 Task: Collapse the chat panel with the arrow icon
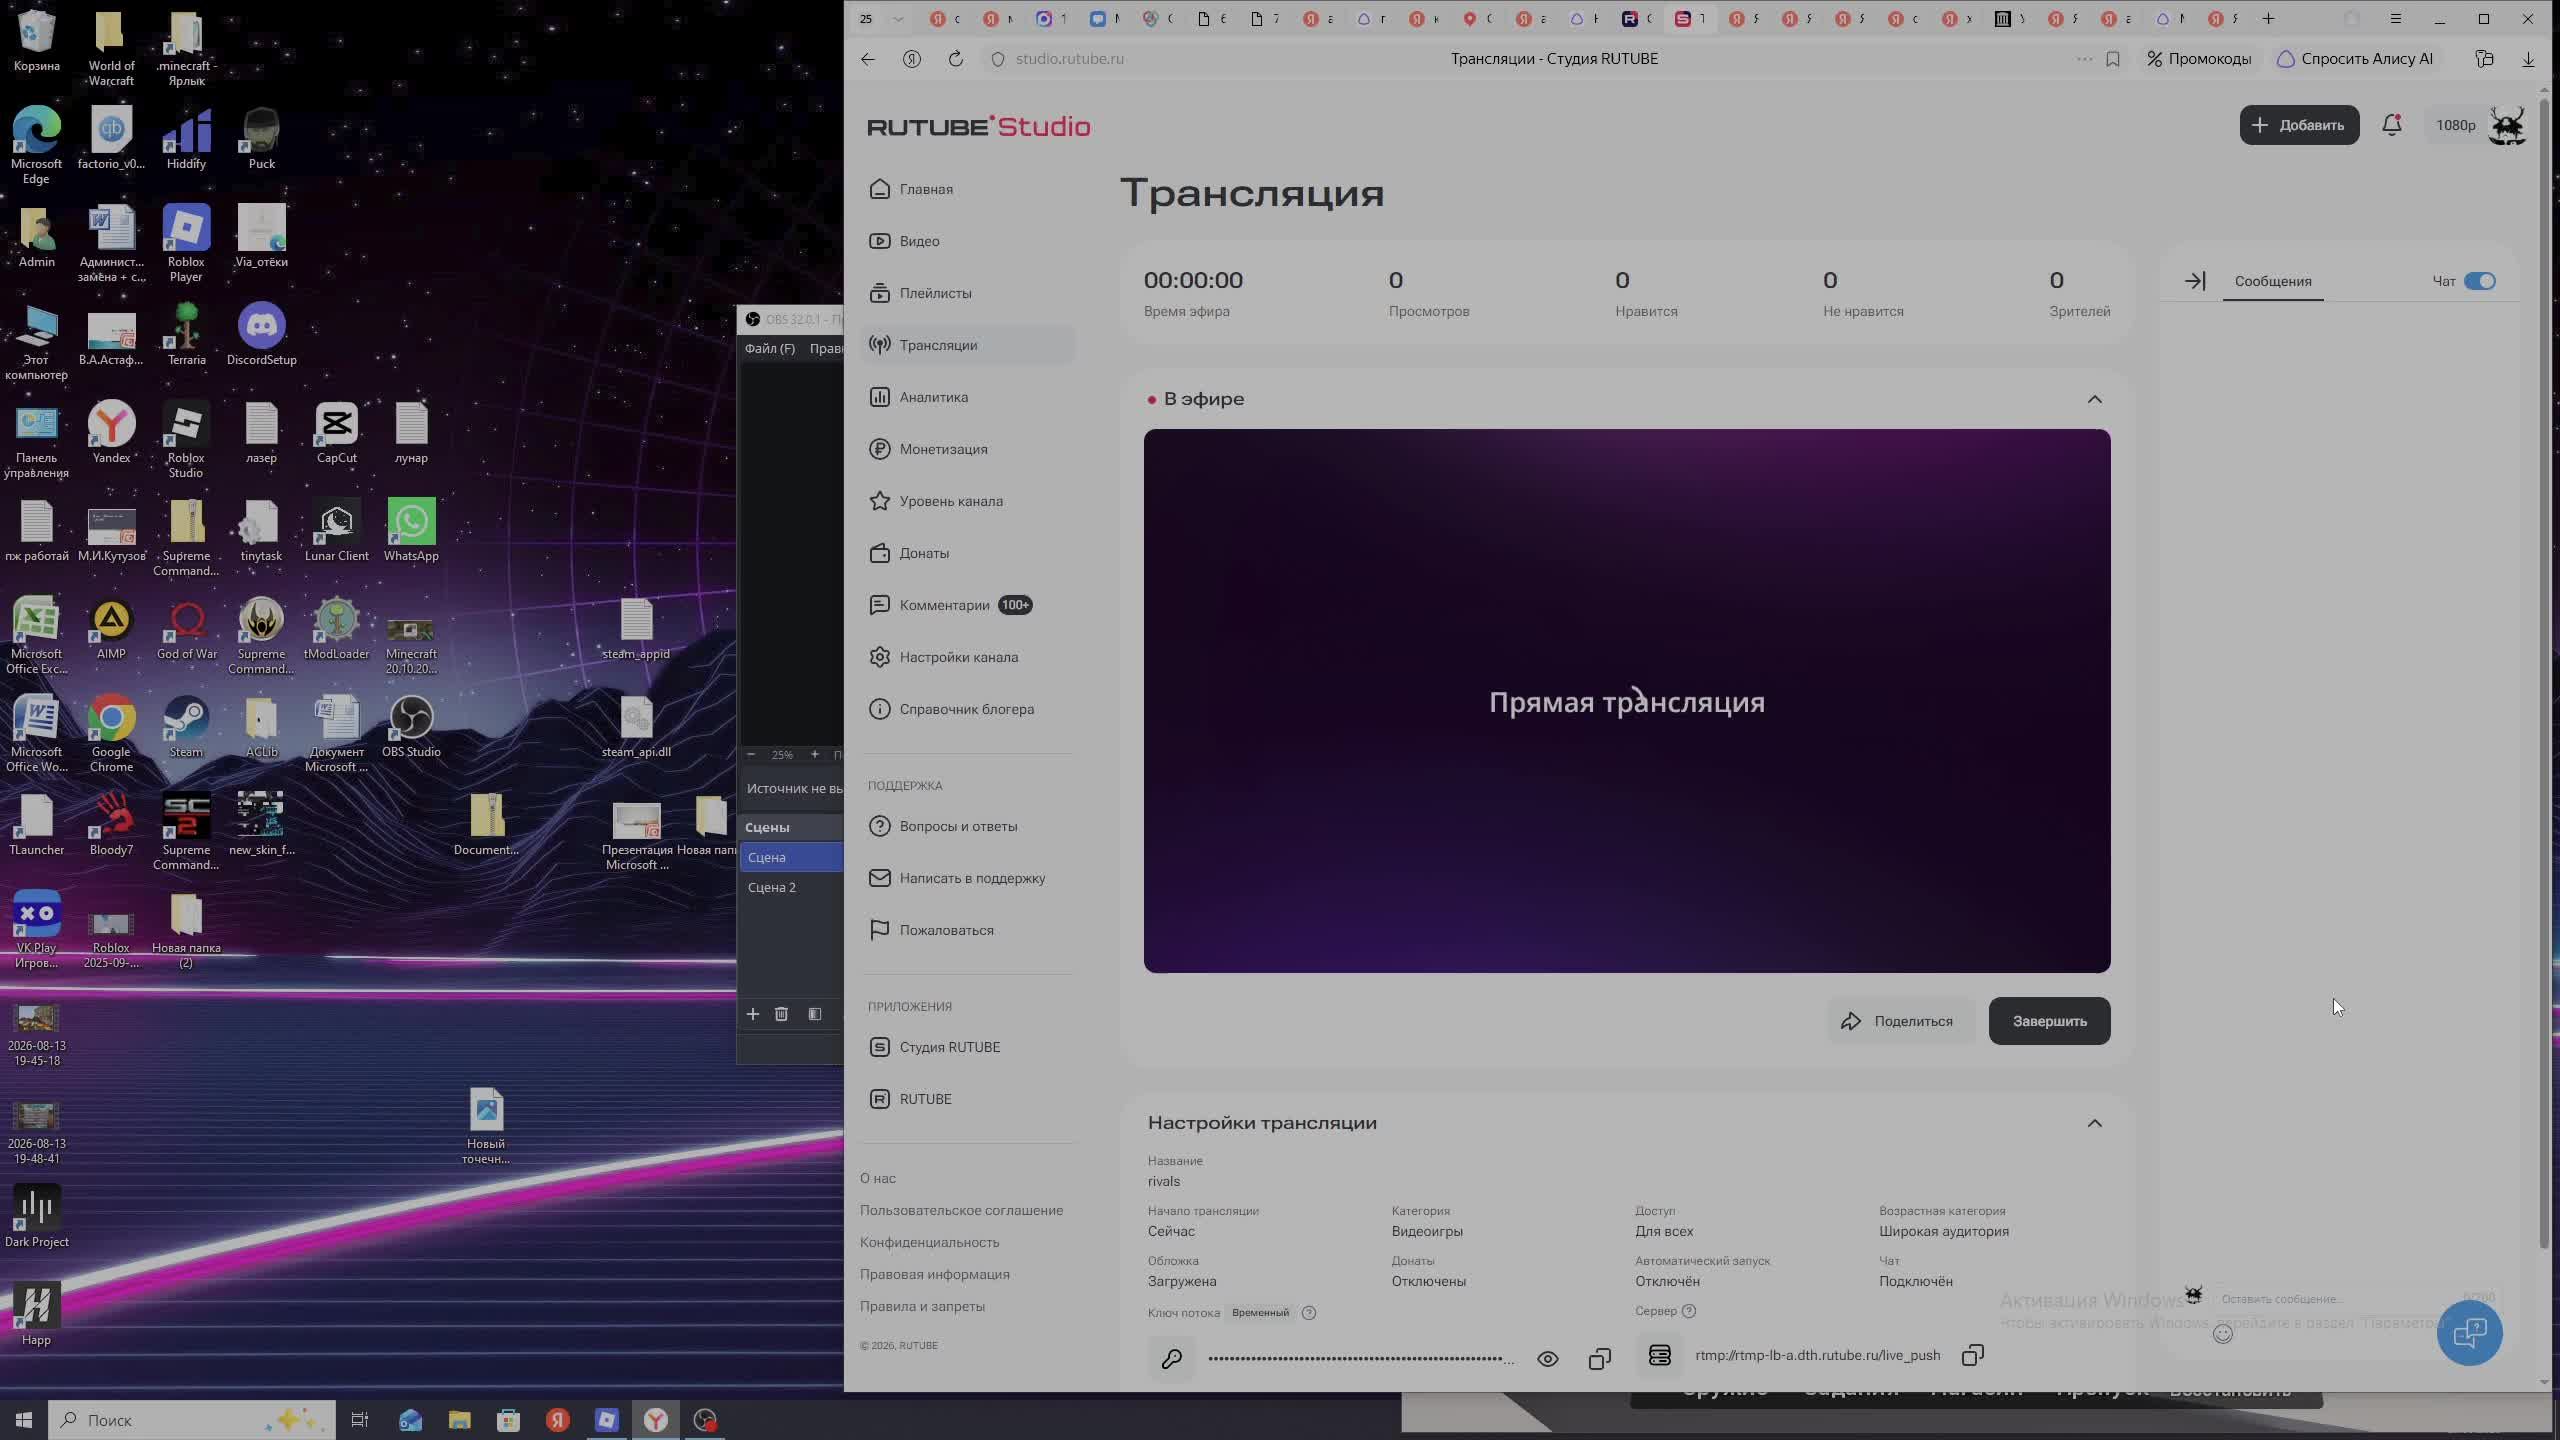[x=2195, y=281]
